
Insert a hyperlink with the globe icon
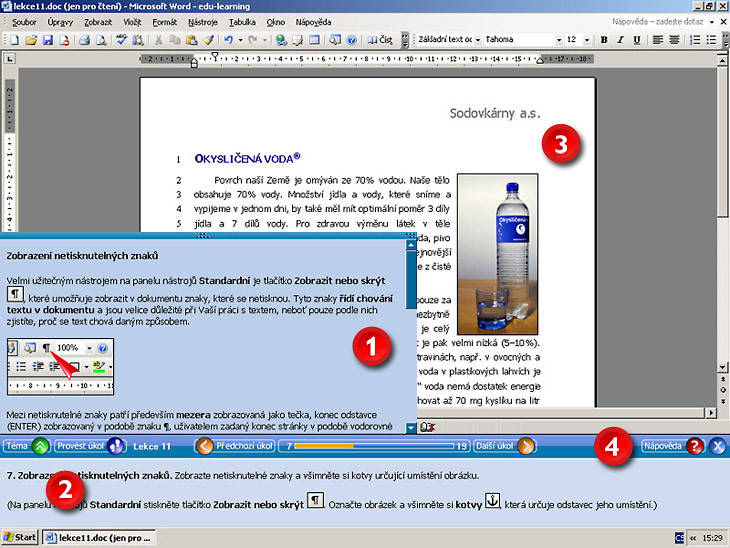281,40
